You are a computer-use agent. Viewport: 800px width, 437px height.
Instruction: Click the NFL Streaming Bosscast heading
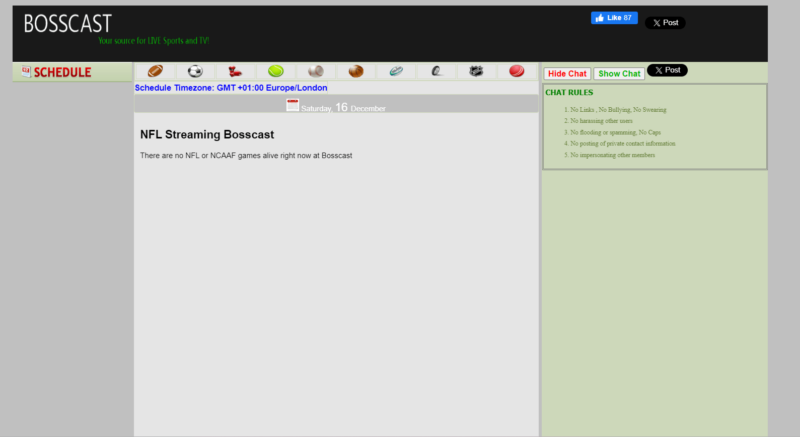(207, 135)
